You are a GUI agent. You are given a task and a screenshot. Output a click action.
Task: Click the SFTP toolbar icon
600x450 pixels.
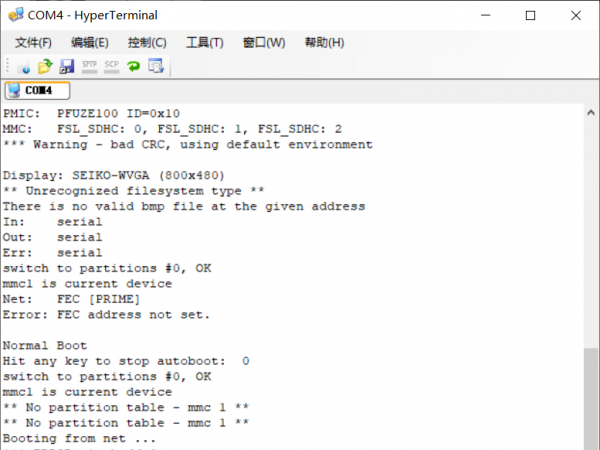click(90, 67)
